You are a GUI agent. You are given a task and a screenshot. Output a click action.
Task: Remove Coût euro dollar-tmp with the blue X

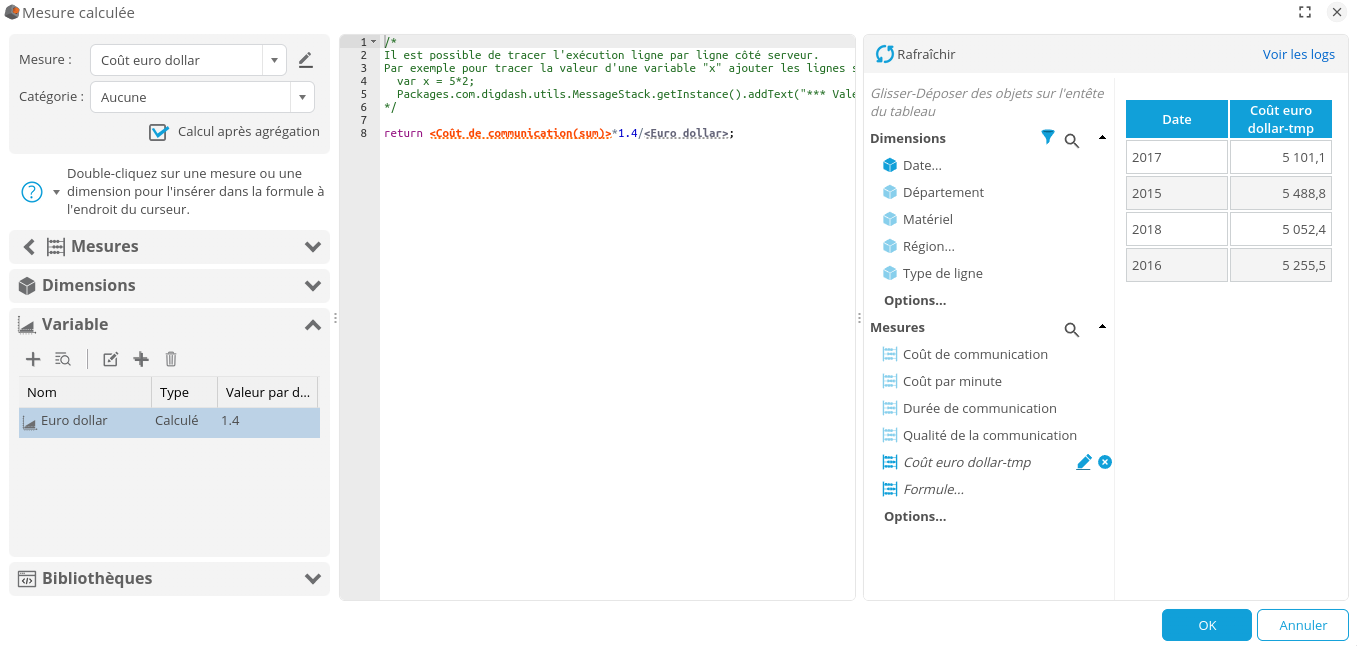[1105, 462]
